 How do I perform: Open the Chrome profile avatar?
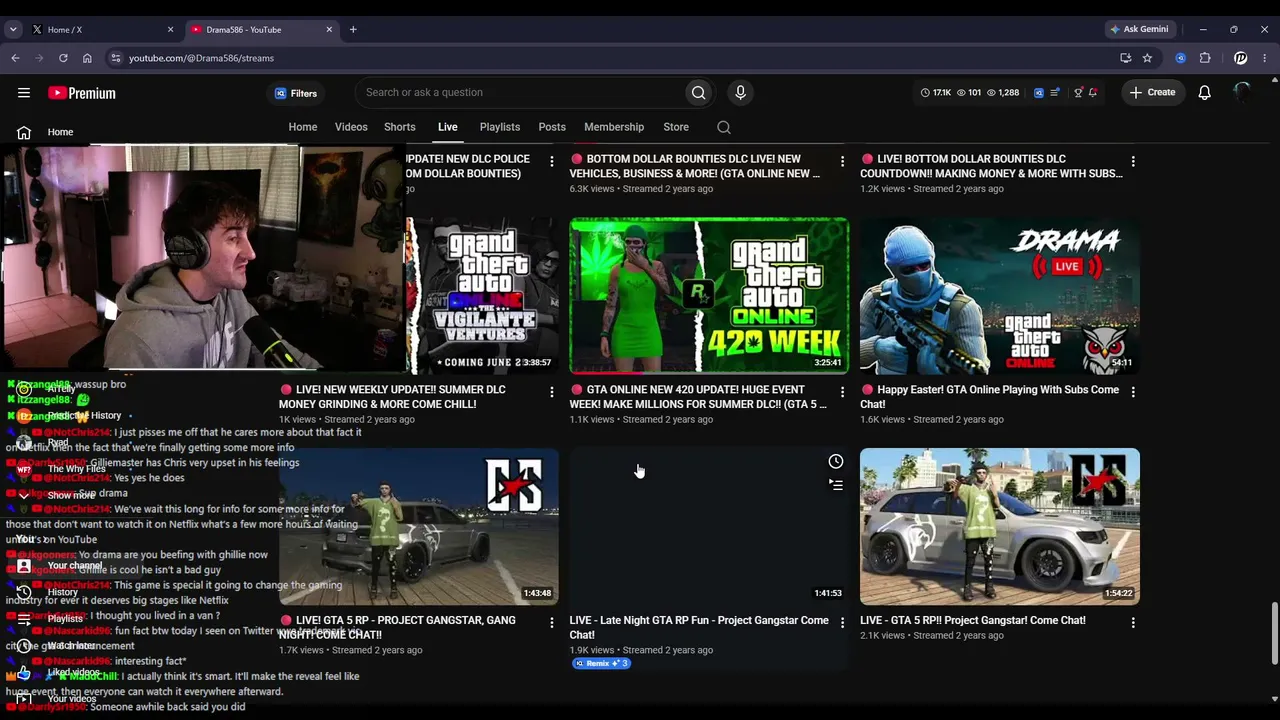click(1241, 58)
